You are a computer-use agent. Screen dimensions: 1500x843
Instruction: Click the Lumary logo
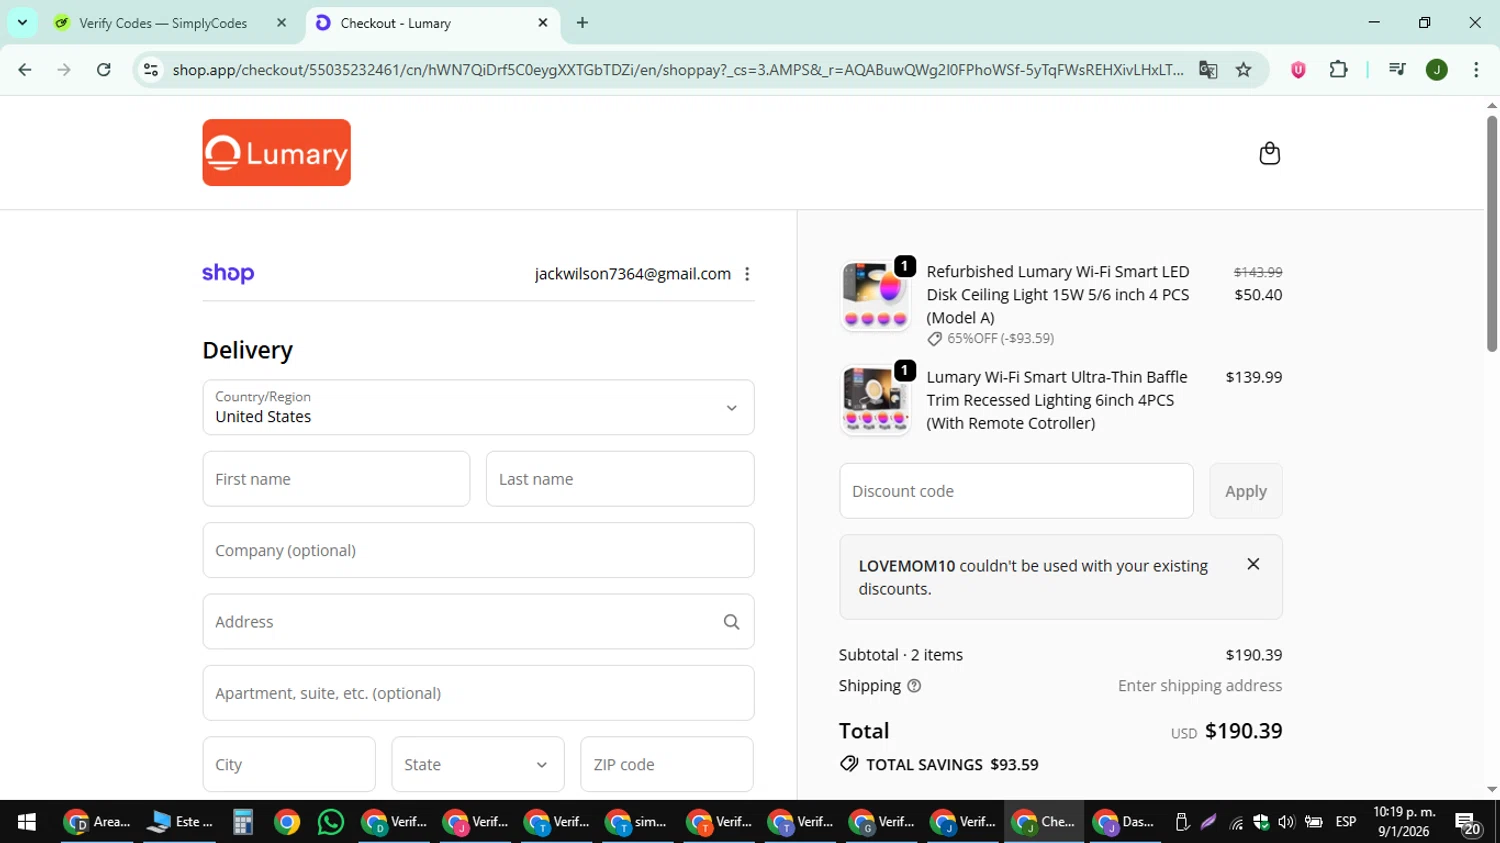pyautogui.click(x=276, y=153)
